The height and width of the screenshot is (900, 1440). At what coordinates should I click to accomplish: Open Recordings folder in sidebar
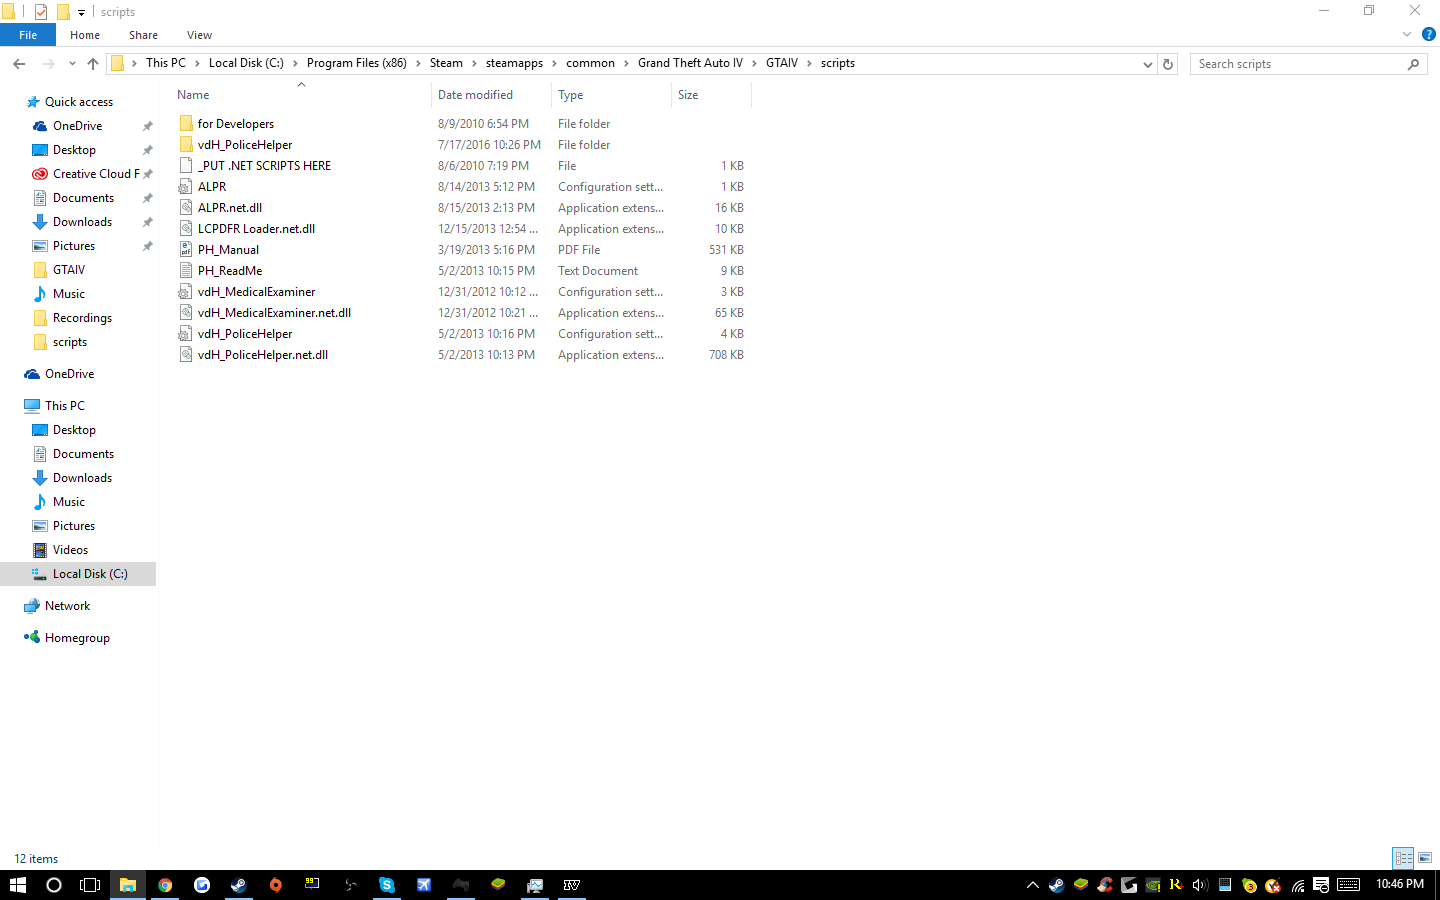tap(82, 318)
